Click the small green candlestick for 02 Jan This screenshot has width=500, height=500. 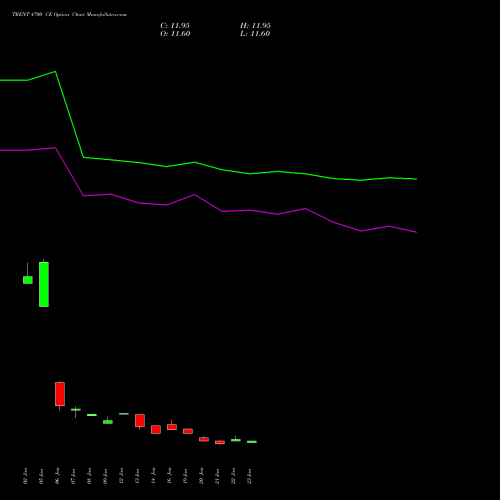pos(28,280)
